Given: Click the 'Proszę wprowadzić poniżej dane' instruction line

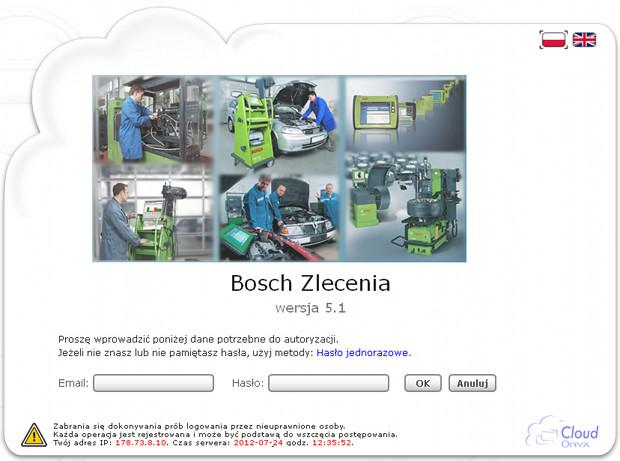Looking at the screenshot, I should pos(198,339).
